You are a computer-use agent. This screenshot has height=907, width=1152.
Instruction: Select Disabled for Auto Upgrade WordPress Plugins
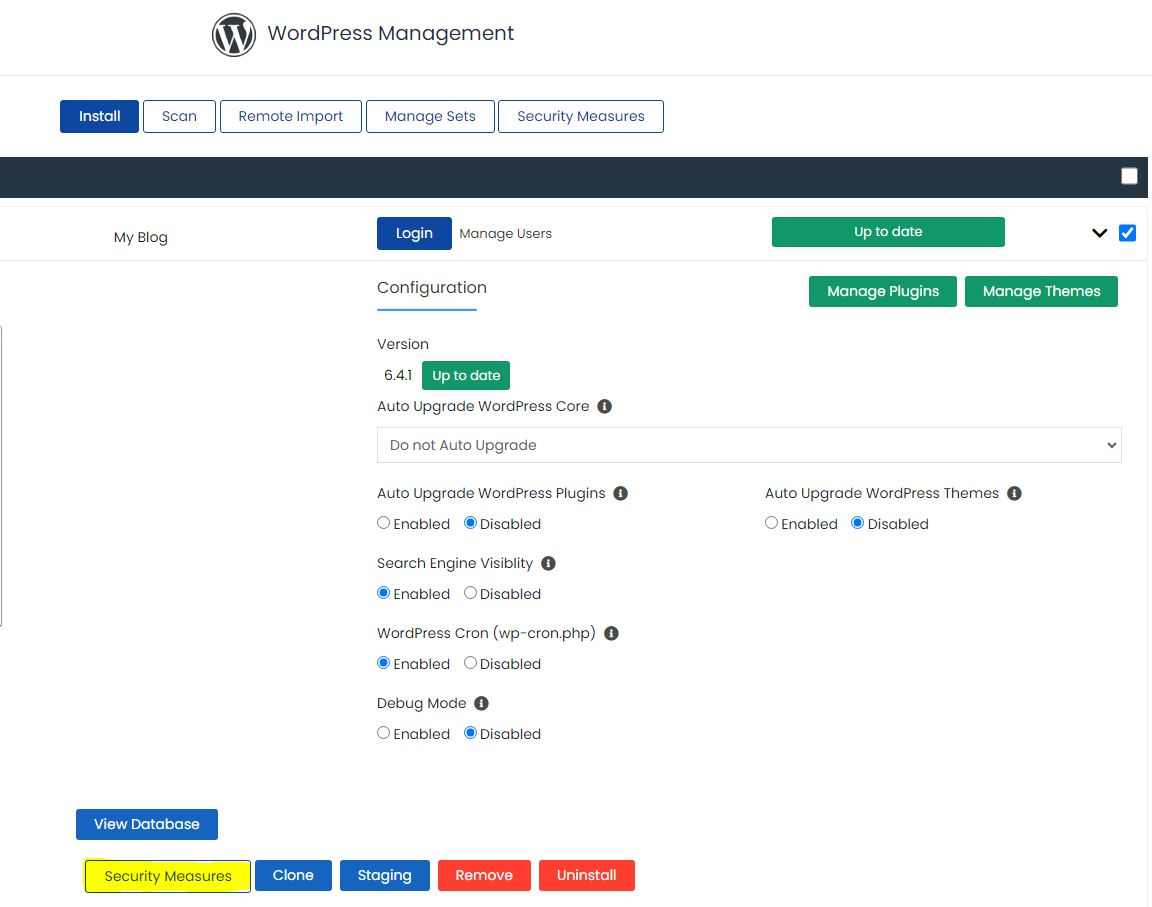pos(471,523)
